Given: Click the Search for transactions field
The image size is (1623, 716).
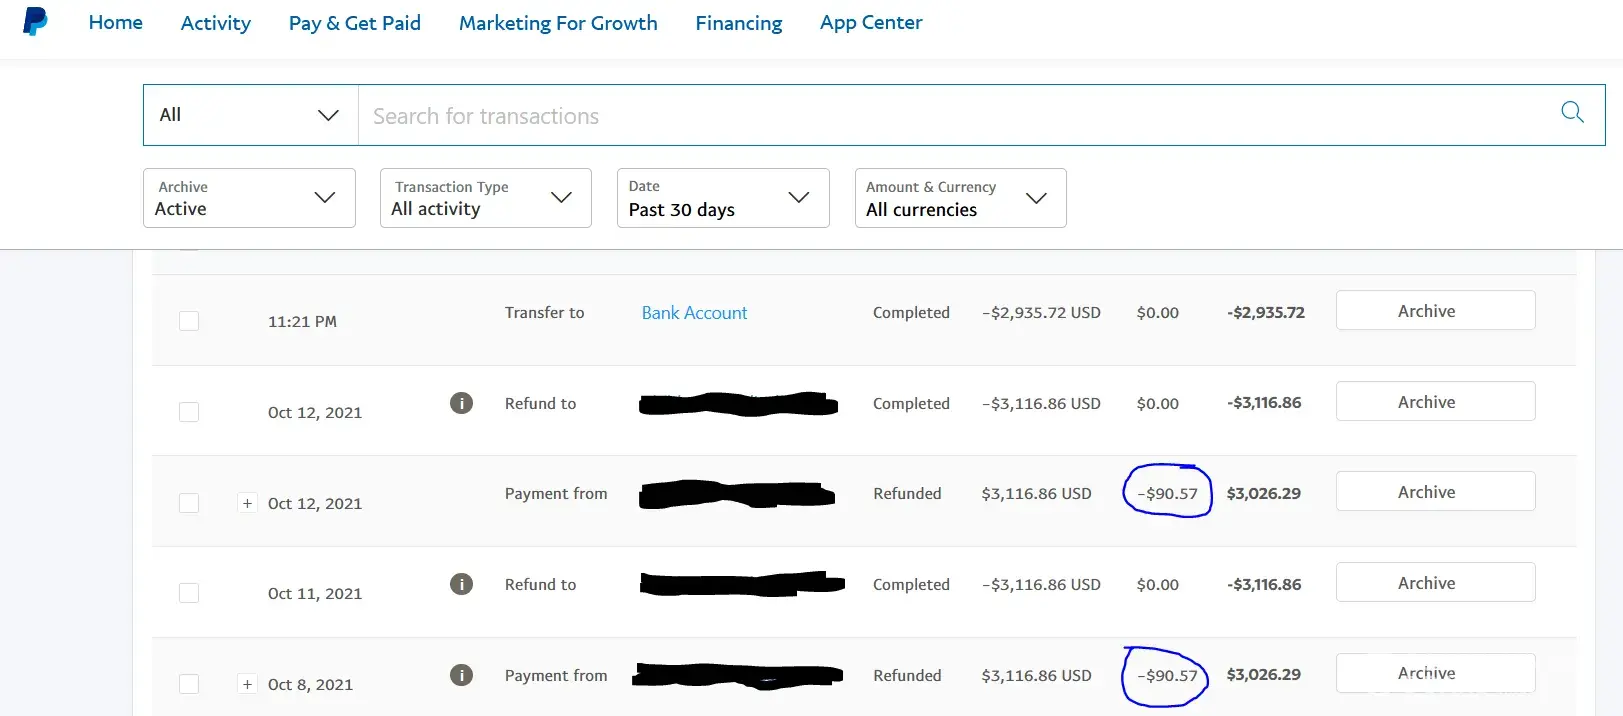Looking at the screenshot, I should coord(950,116).
